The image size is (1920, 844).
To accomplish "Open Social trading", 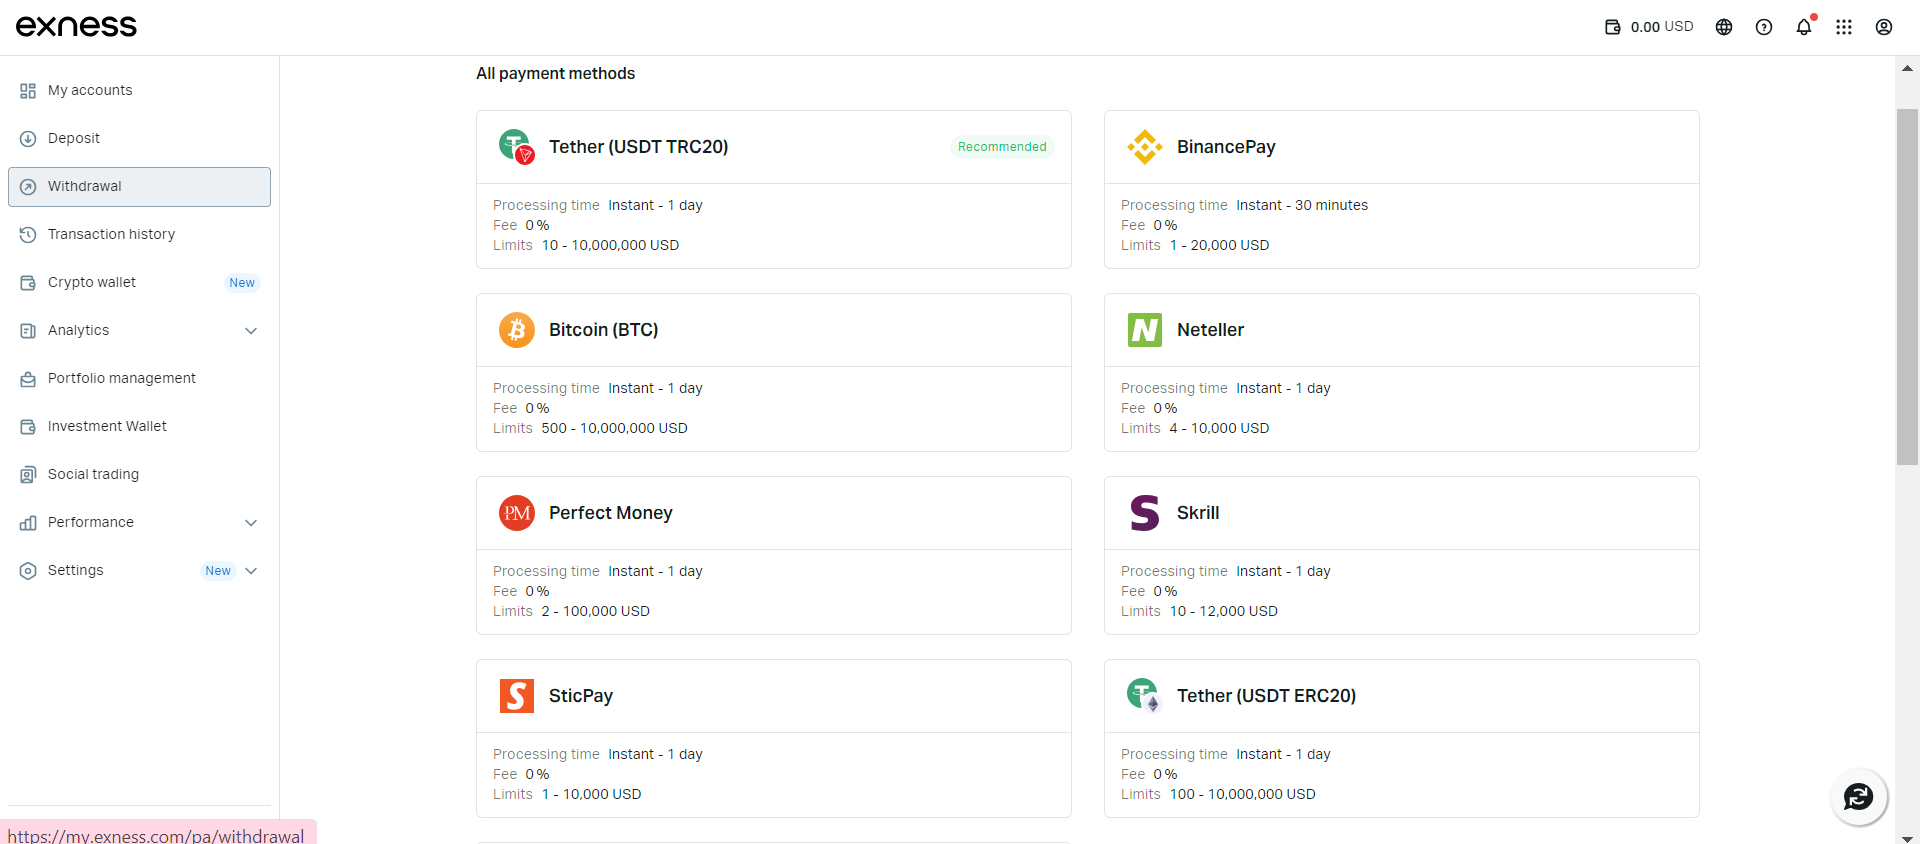I will 139,475.
